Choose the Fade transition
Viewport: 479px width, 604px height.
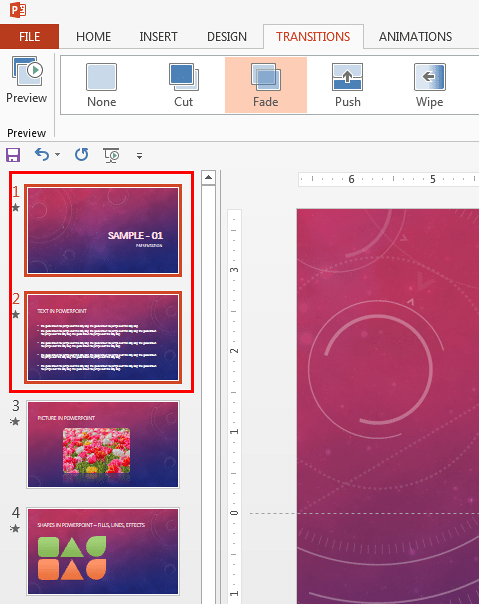(266, 85)
